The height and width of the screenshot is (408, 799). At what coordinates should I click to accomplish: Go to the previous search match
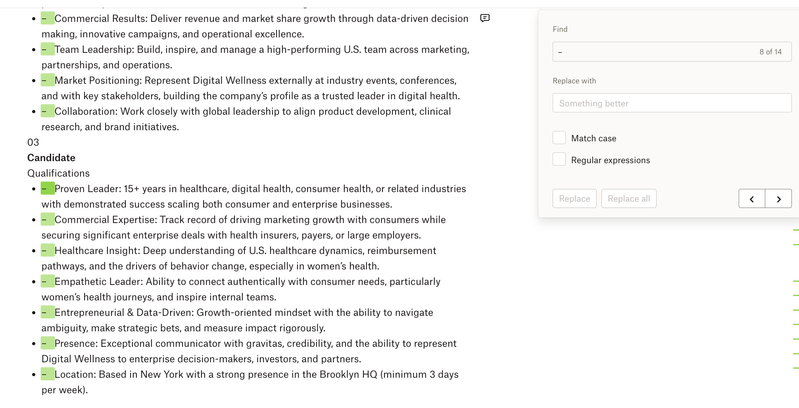click(752, 198)
